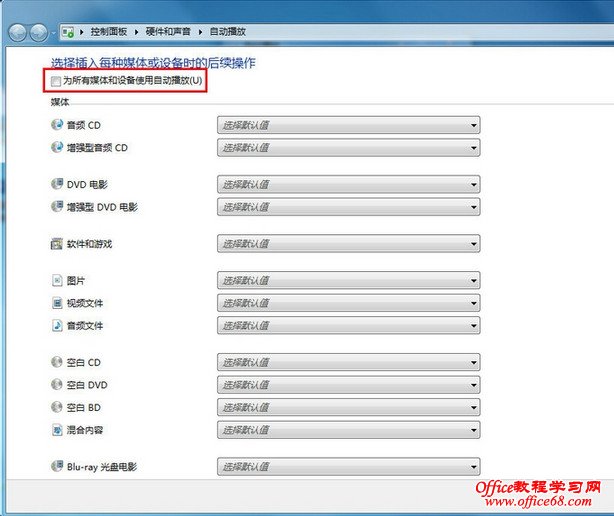This screenshot has width=614, height=516.
Task: Open the 空白 CD dropdown
Action: click(x=349, y=363)
